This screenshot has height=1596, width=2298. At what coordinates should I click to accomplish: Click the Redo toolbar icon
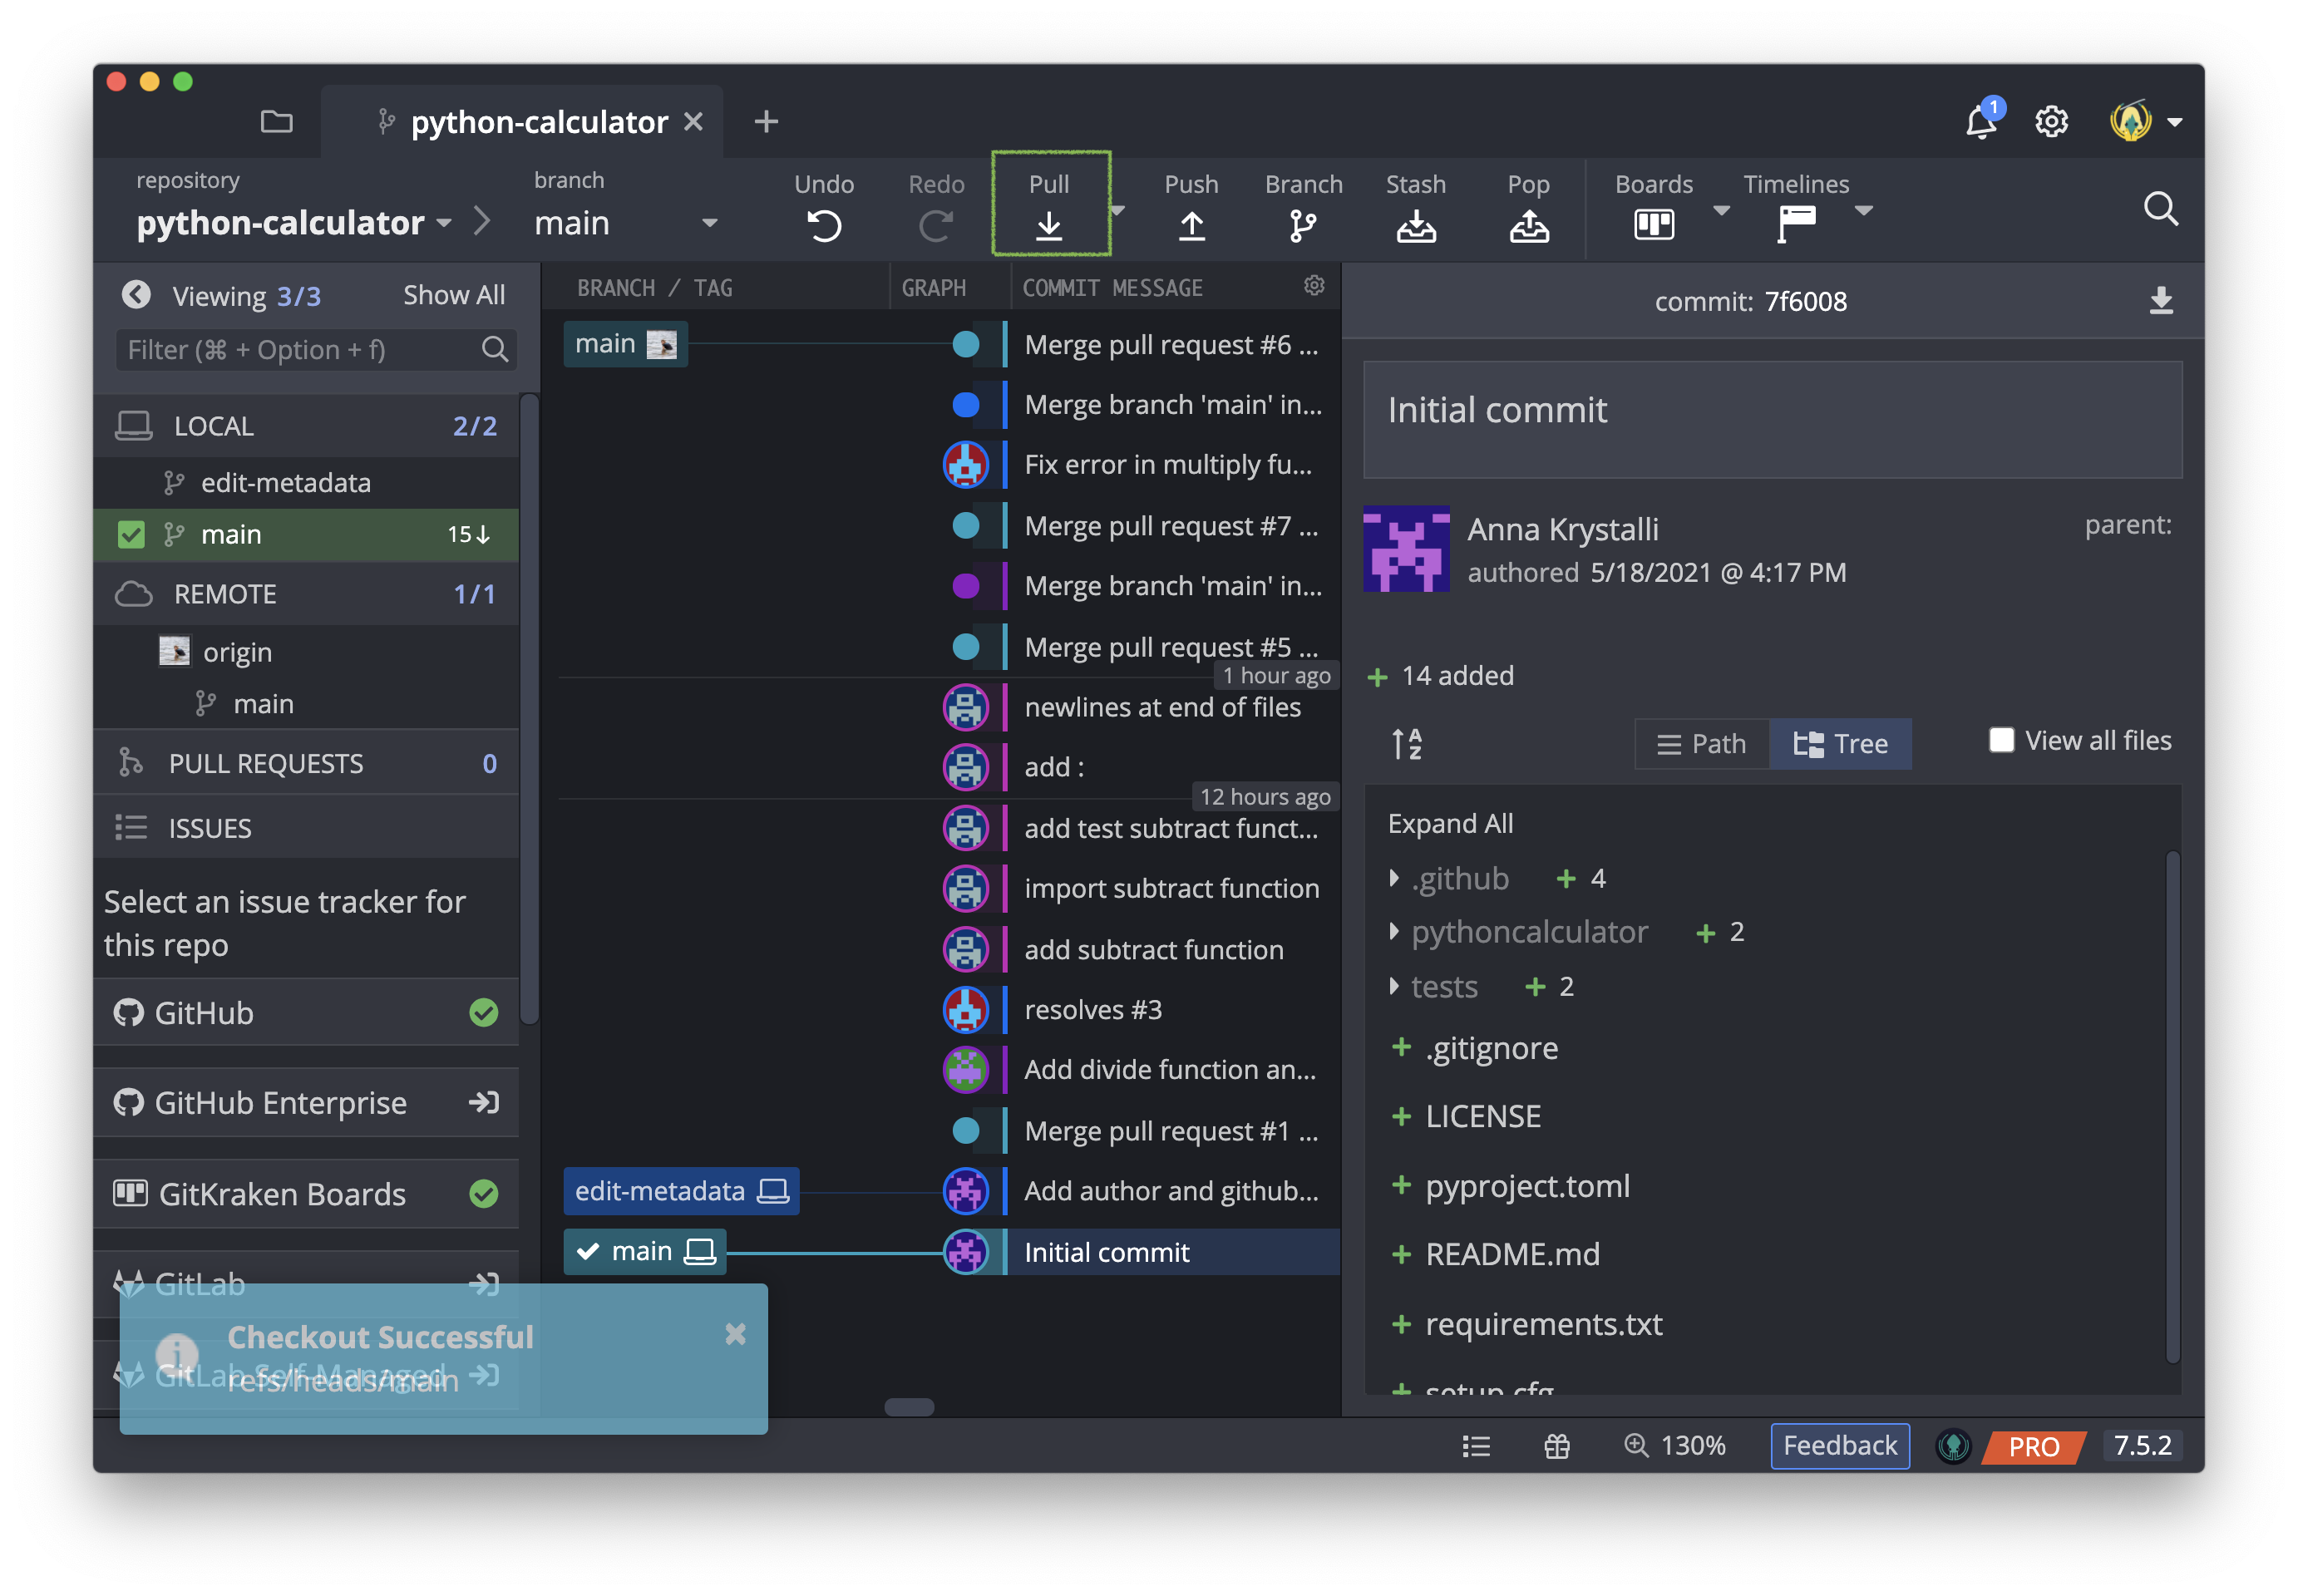935,226
